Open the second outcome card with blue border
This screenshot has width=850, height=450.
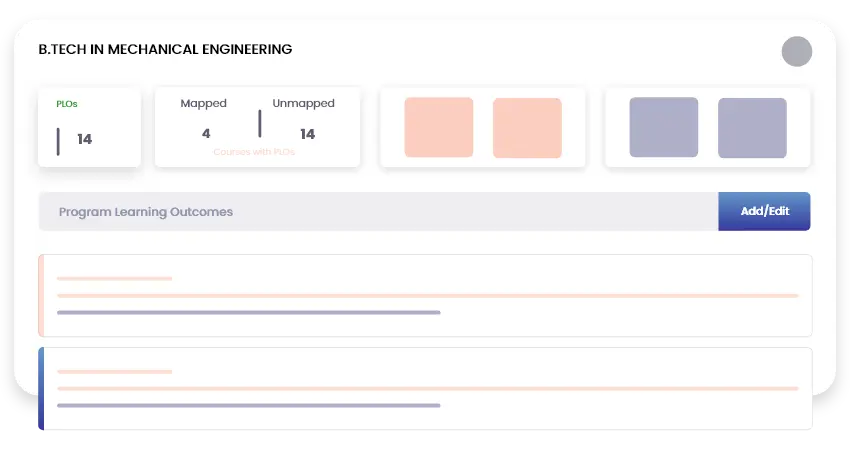point(425,388)
